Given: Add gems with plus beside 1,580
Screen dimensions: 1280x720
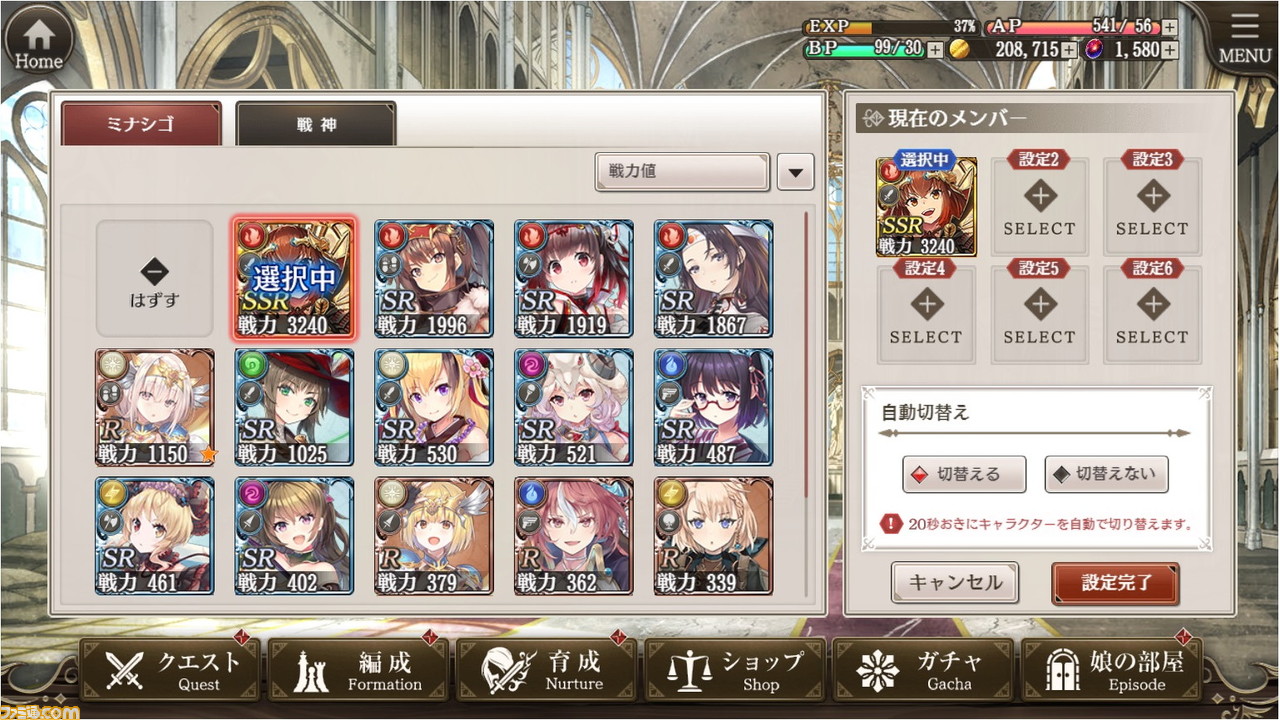Looking at the screenshot, I should coord(1169,49).
